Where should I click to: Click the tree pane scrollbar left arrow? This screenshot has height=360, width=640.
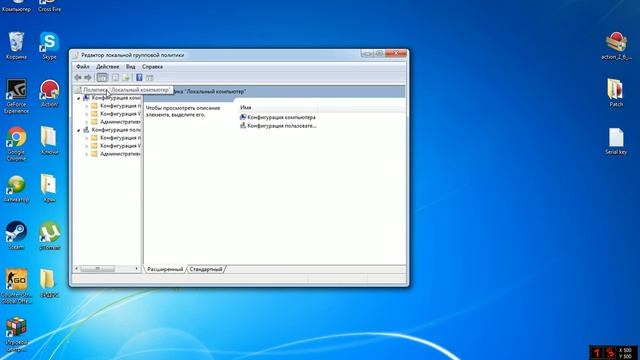click(x=76, y=269)
